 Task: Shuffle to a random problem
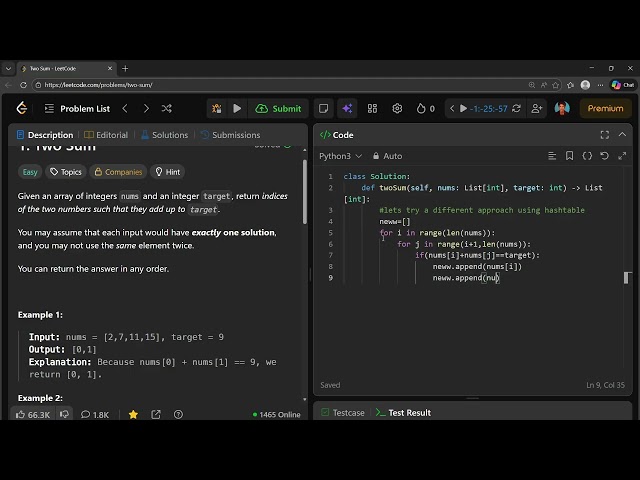(x=166, y=108)
